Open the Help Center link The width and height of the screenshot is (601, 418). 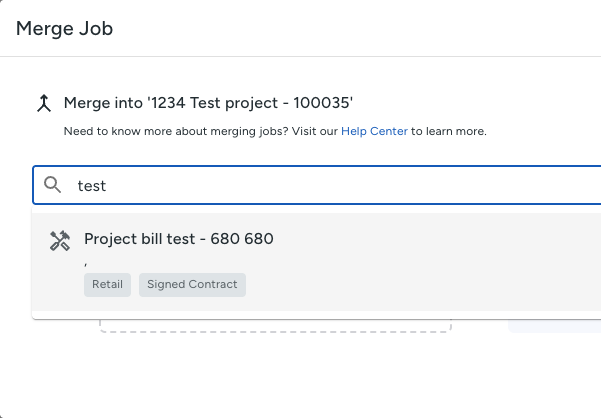(374, 131)
